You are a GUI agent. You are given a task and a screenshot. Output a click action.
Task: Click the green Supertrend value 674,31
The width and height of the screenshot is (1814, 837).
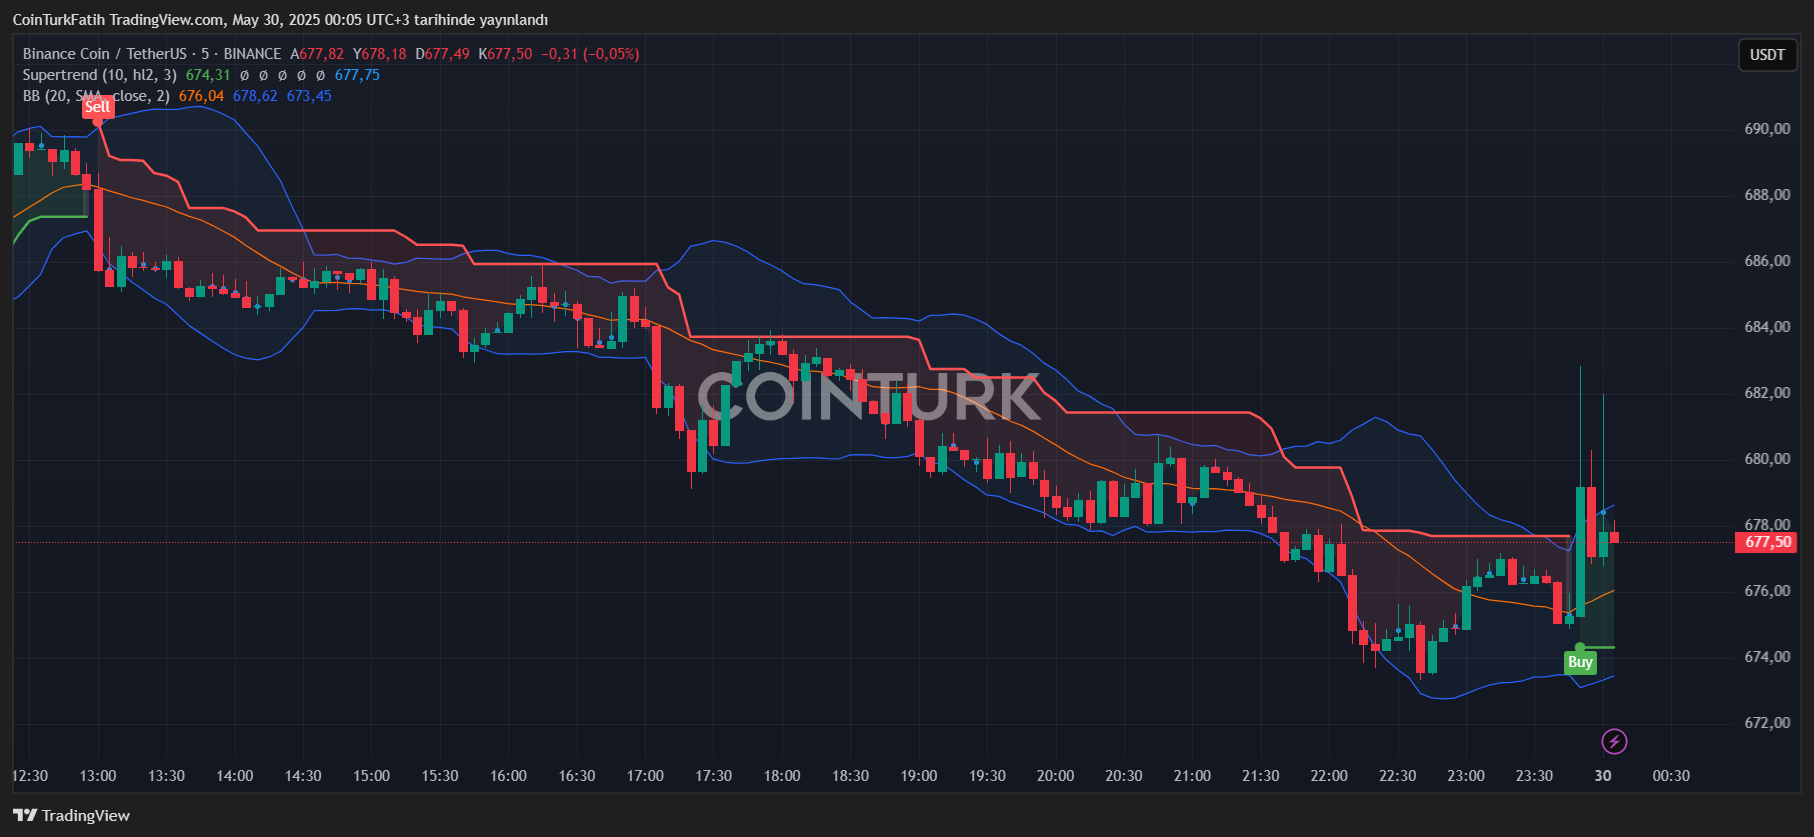[x=208, y=75]
